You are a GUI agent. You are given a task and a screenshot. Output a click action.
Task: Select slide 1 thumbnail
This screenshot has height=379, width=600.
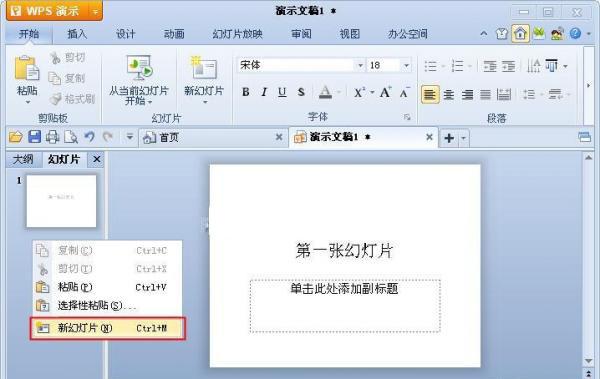pyautogui.click(x=61, y=201)
